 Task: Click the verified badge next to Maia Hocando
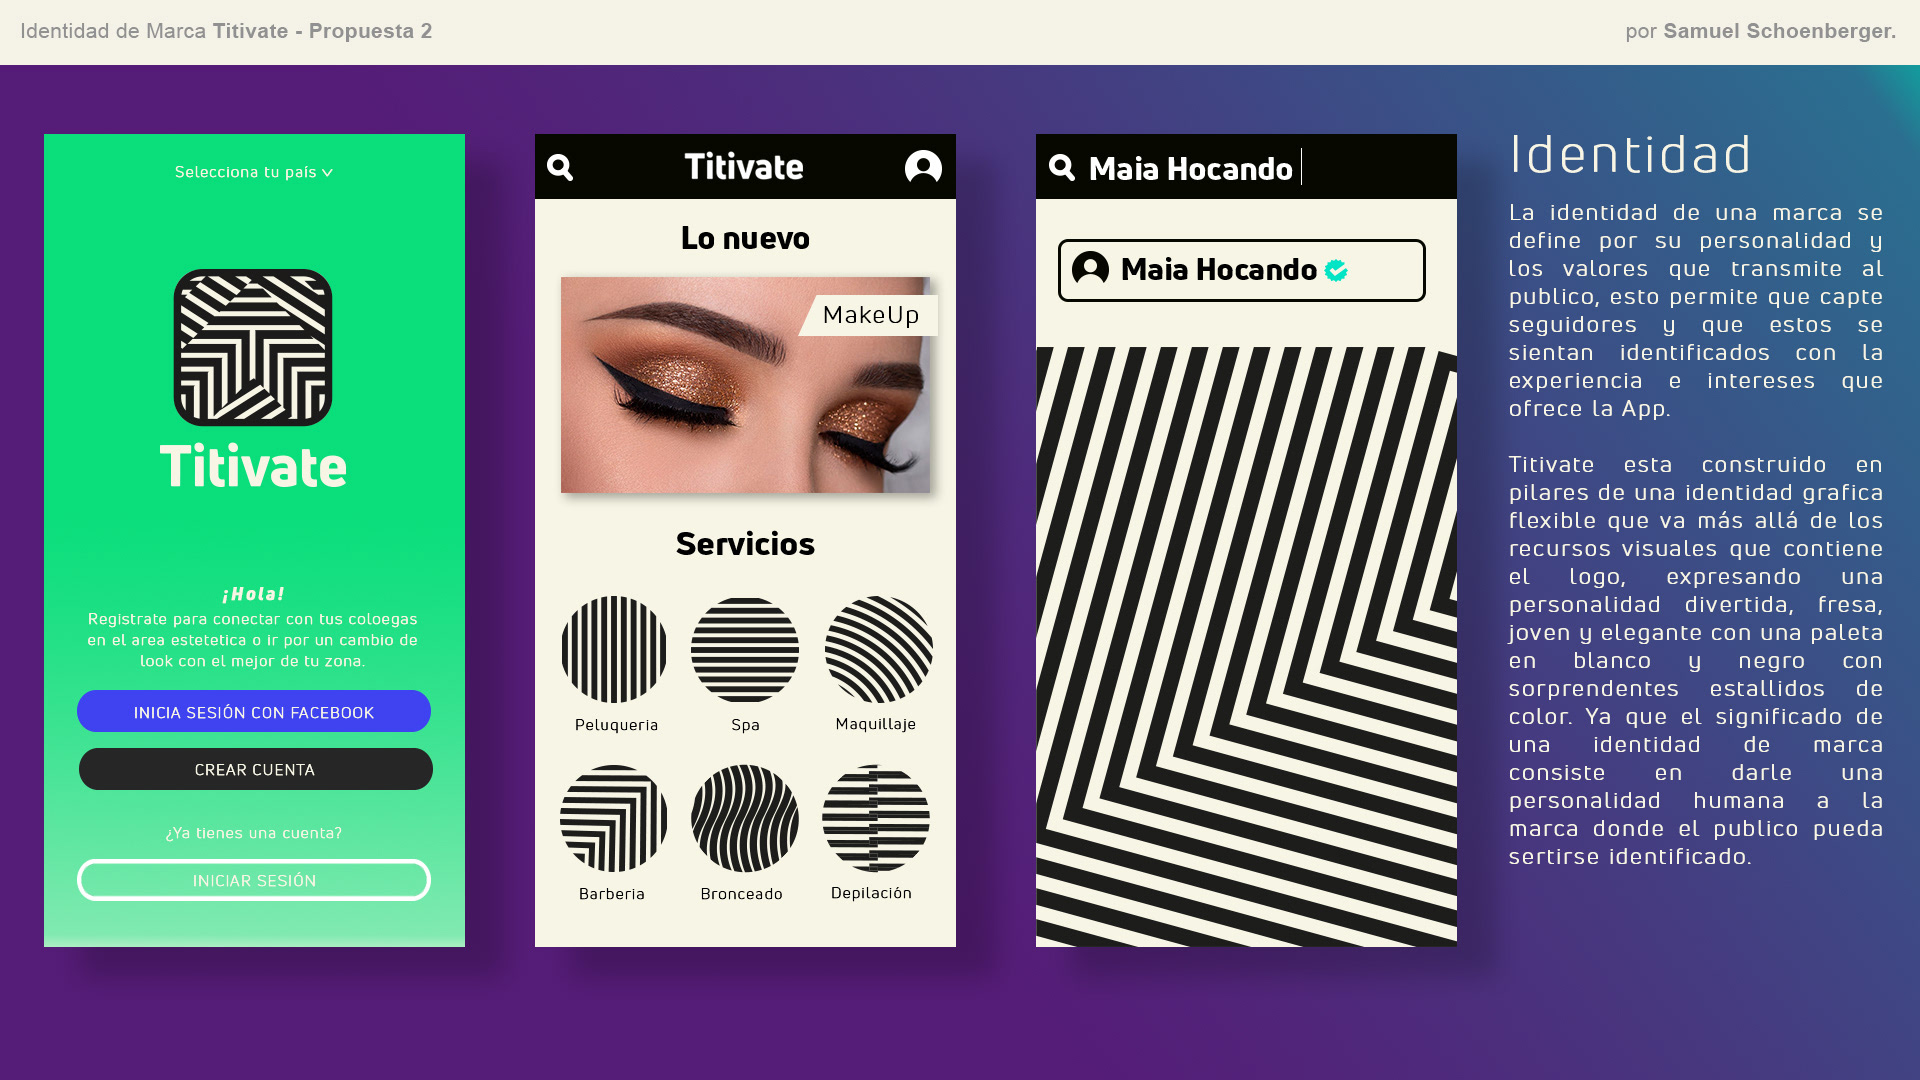(1336, 270)
